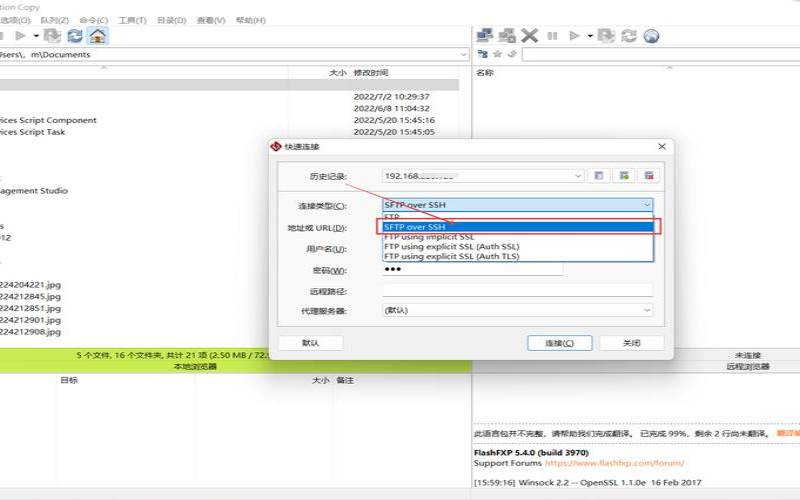The height and width of the screenshot is (500, 800).
Task: Click the remote pane pause icon
Action: point(552,36)
